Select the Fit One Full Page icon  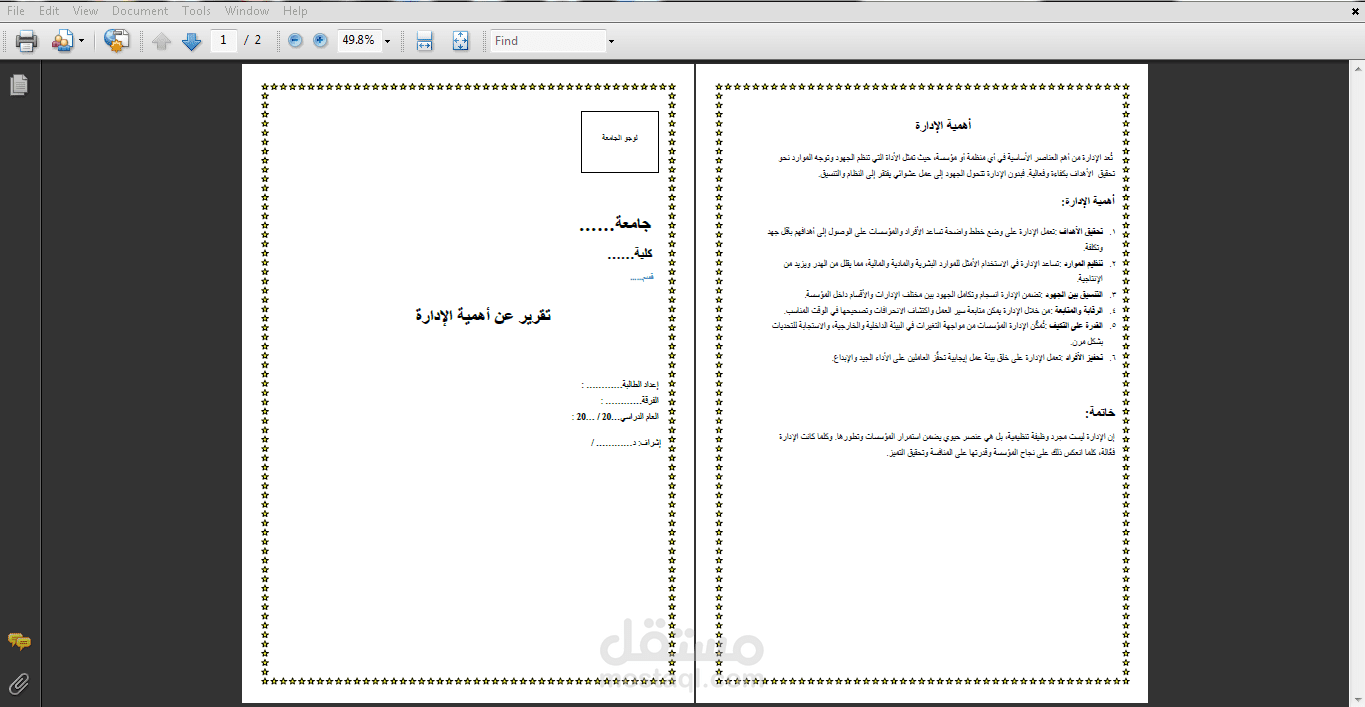click(x=460, y=41)
